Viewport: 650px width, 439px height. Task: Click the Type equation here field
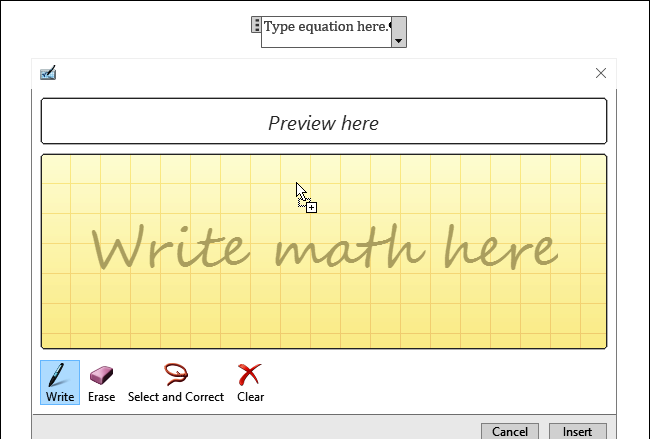click(x=327, y=32)
